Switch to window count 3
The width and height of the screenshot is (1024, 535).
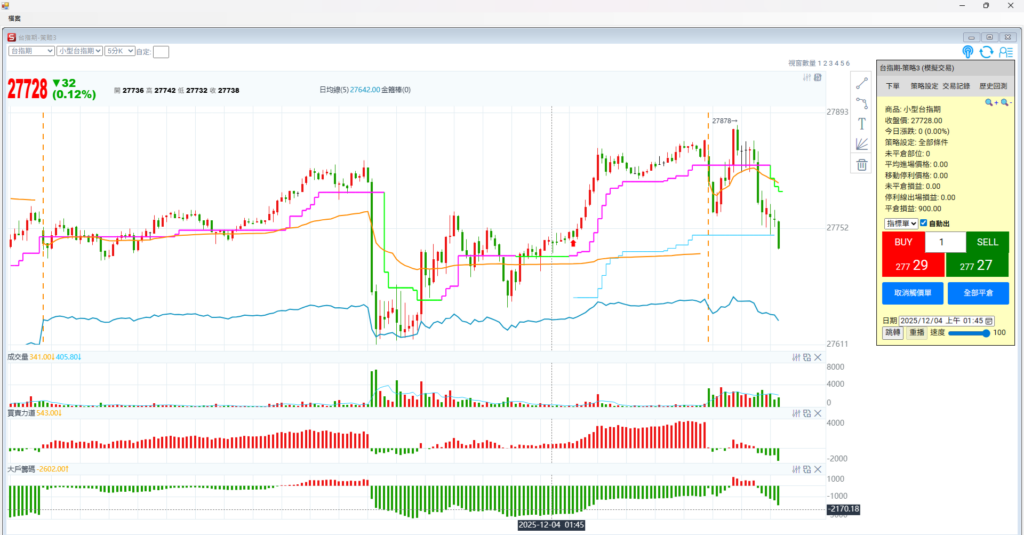coord(830,63)
